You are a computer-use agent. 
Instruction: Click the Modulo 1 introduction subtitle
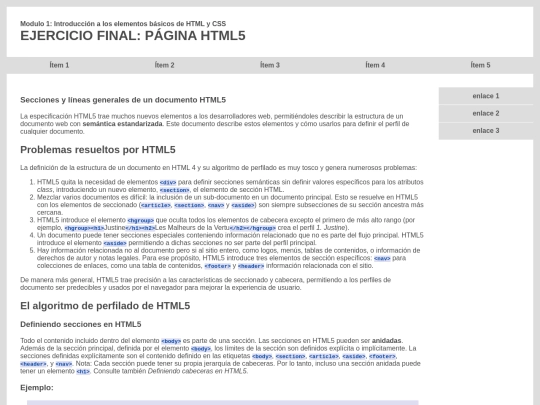(x=123, y=24)
